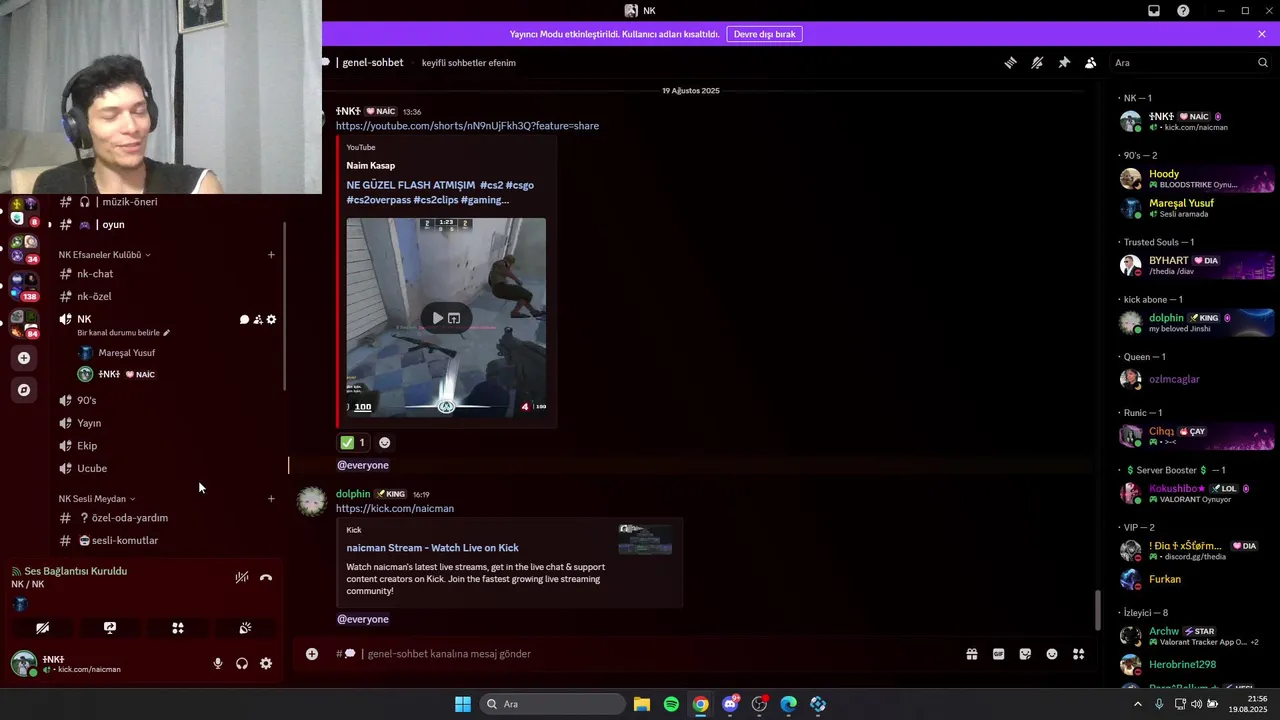The width and height of the screenshot is (1280, 720).
Task: Open the gift Nitro icon
Action: (x=971, y=654)
